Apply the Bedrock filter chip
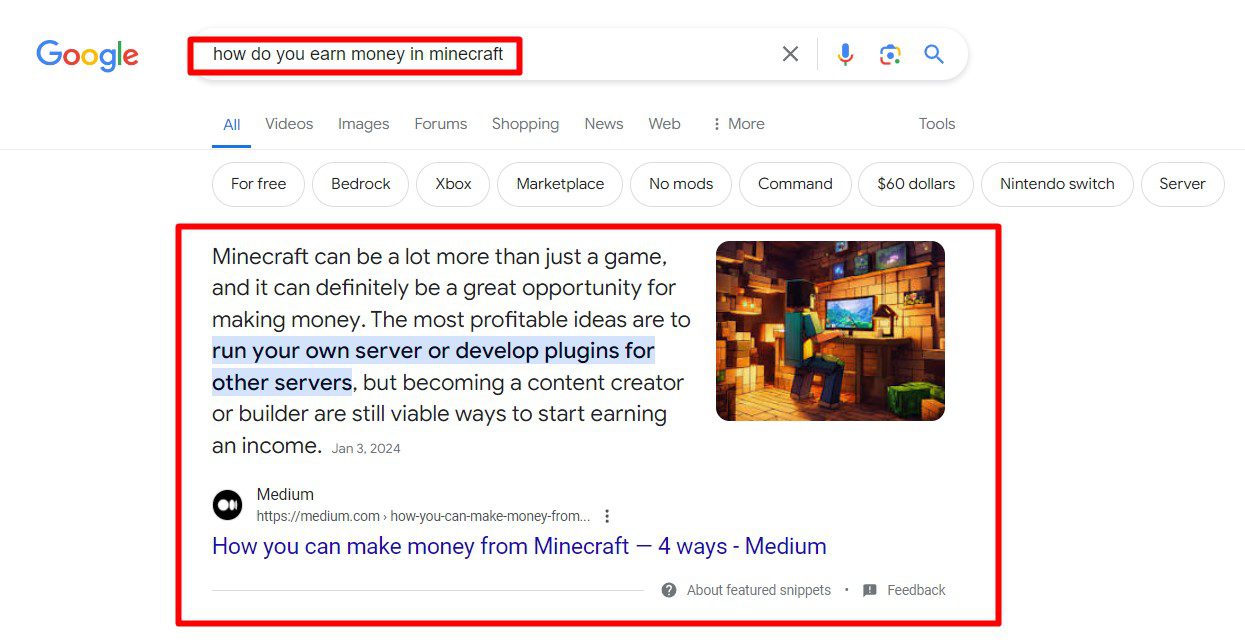Screen dimensions: 1245x642 361,184
